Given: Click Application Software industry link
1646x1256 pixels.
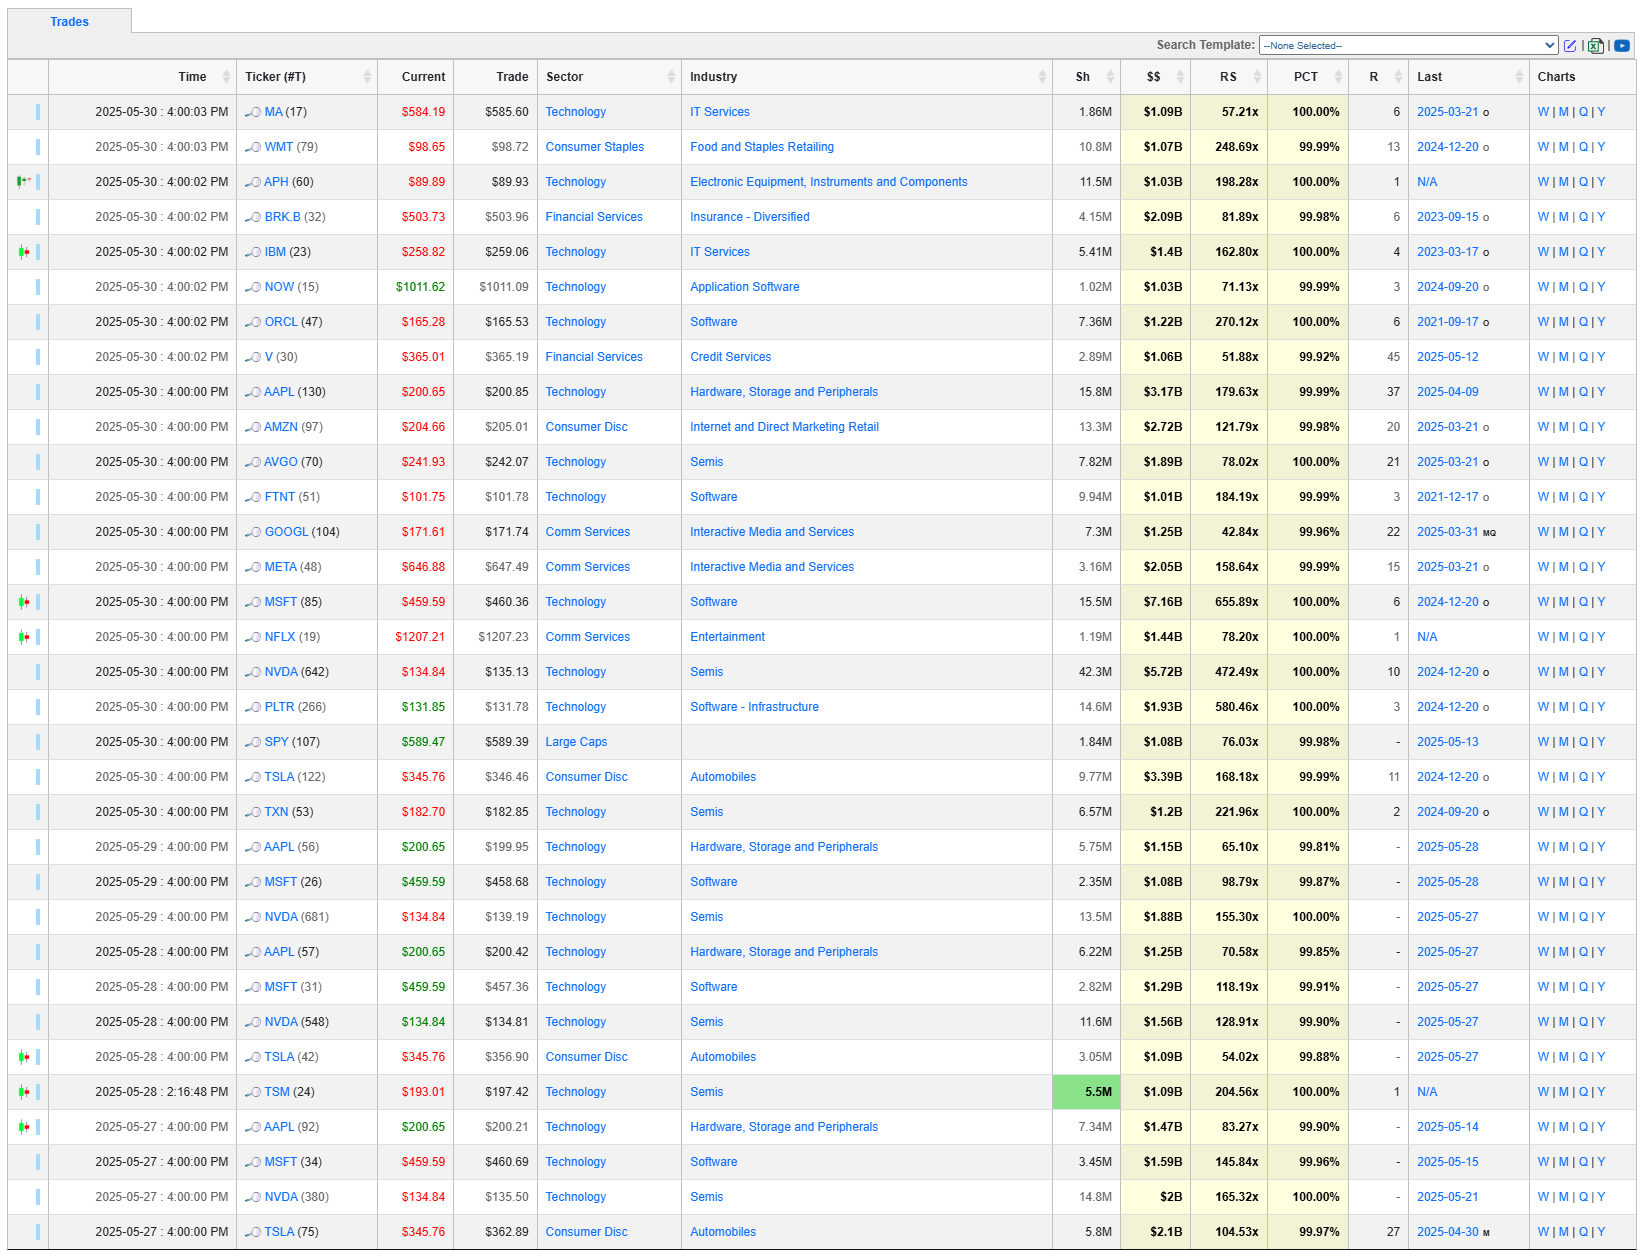Looking at the screenshot, I should click(x=745, y=287).
